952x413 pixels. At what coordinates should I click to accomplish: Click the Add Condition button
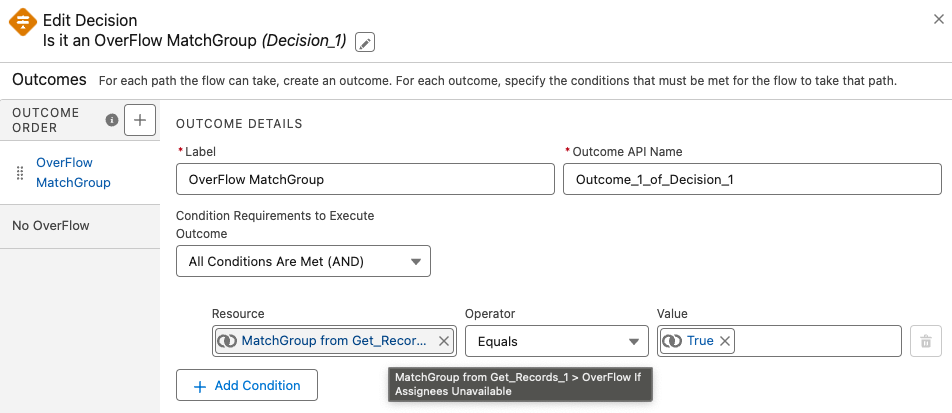tap(246, 386)
